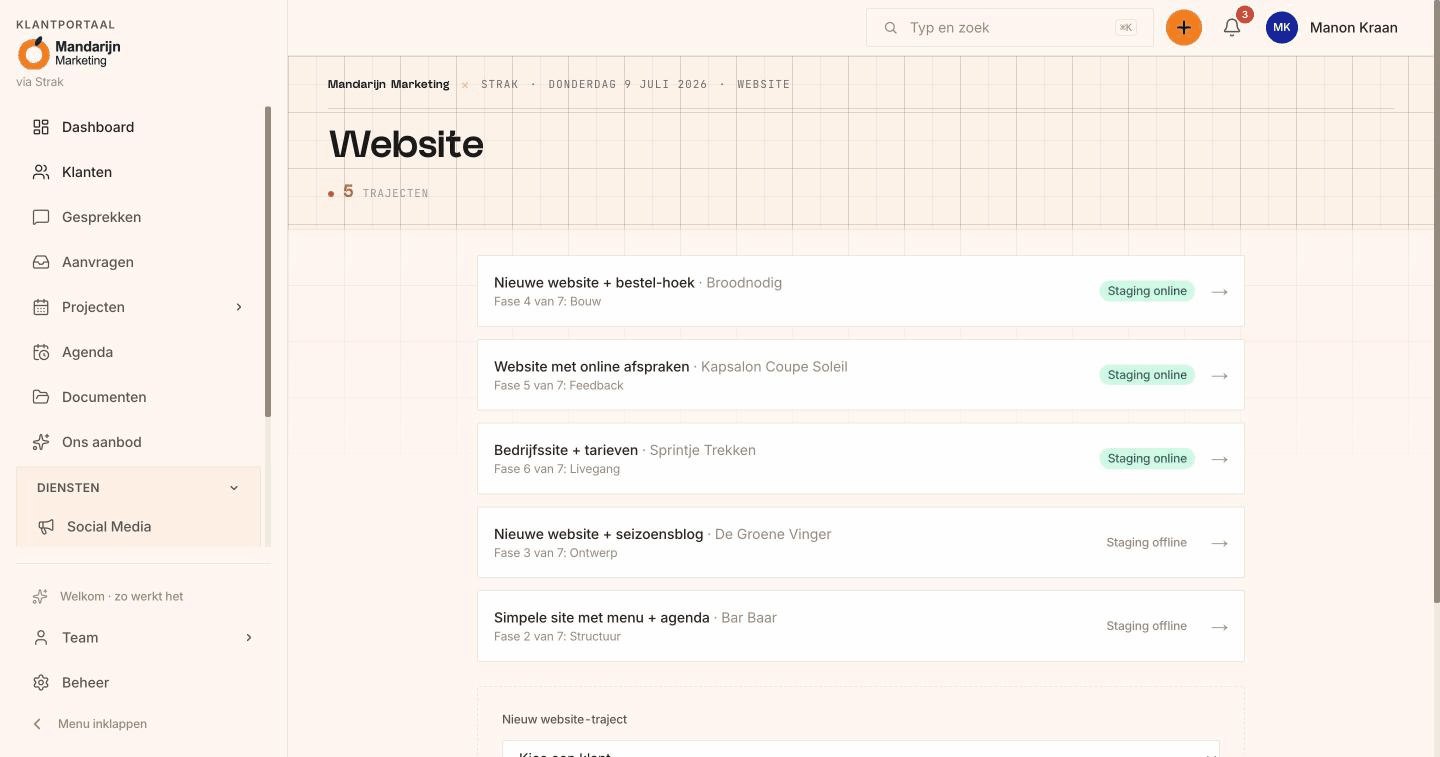Open Gesprekken in the sidebar
Image resolution: width=1440 pixels, height=757 pixels.
tap(101, 217)
